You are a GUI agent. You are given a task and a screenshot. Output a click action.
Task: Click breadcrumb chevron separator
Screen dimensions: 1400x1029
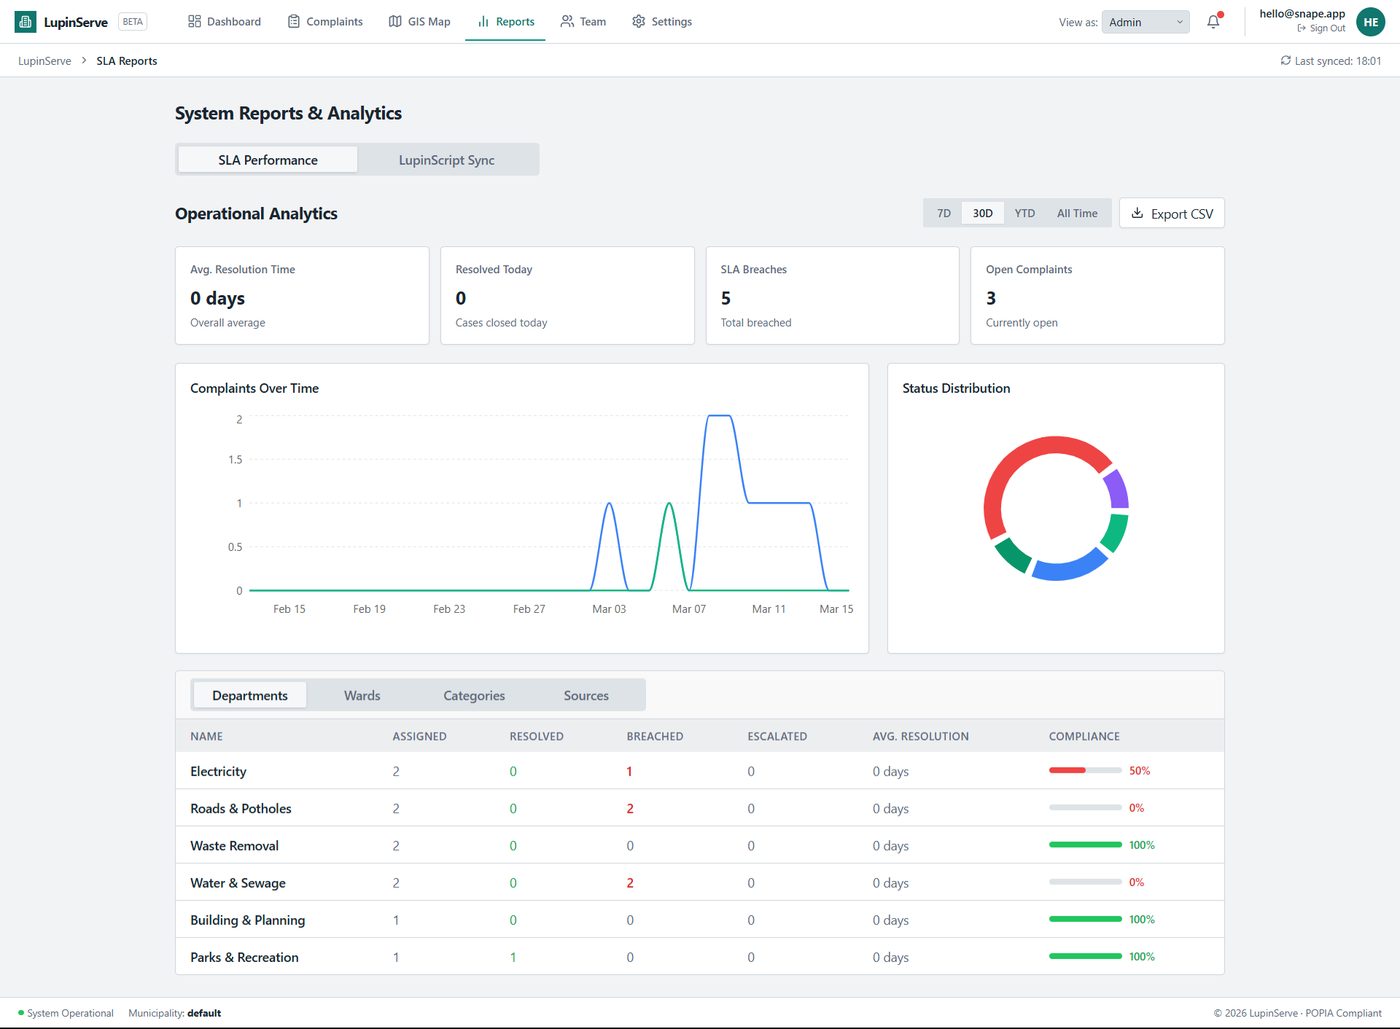tap(84, 61)
